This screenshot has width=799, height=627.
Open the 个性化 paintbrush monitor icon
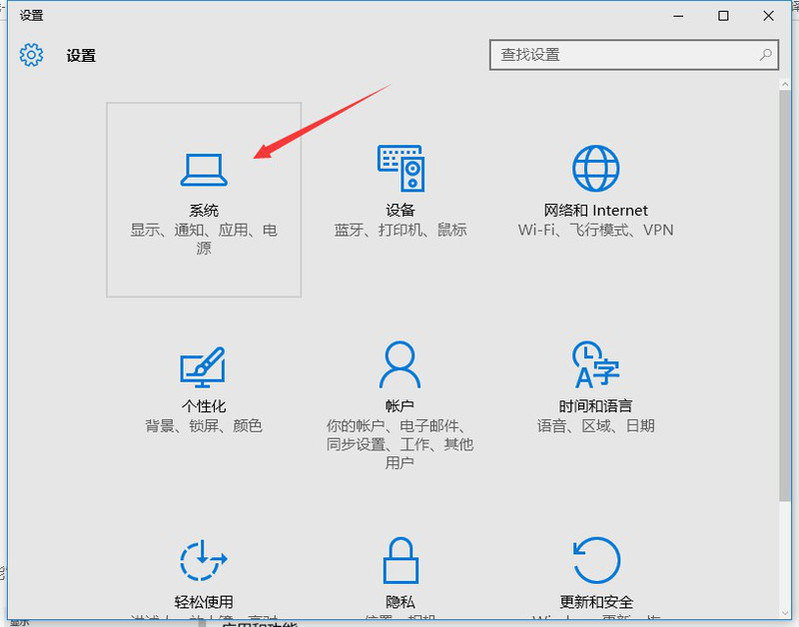(203, 367)
